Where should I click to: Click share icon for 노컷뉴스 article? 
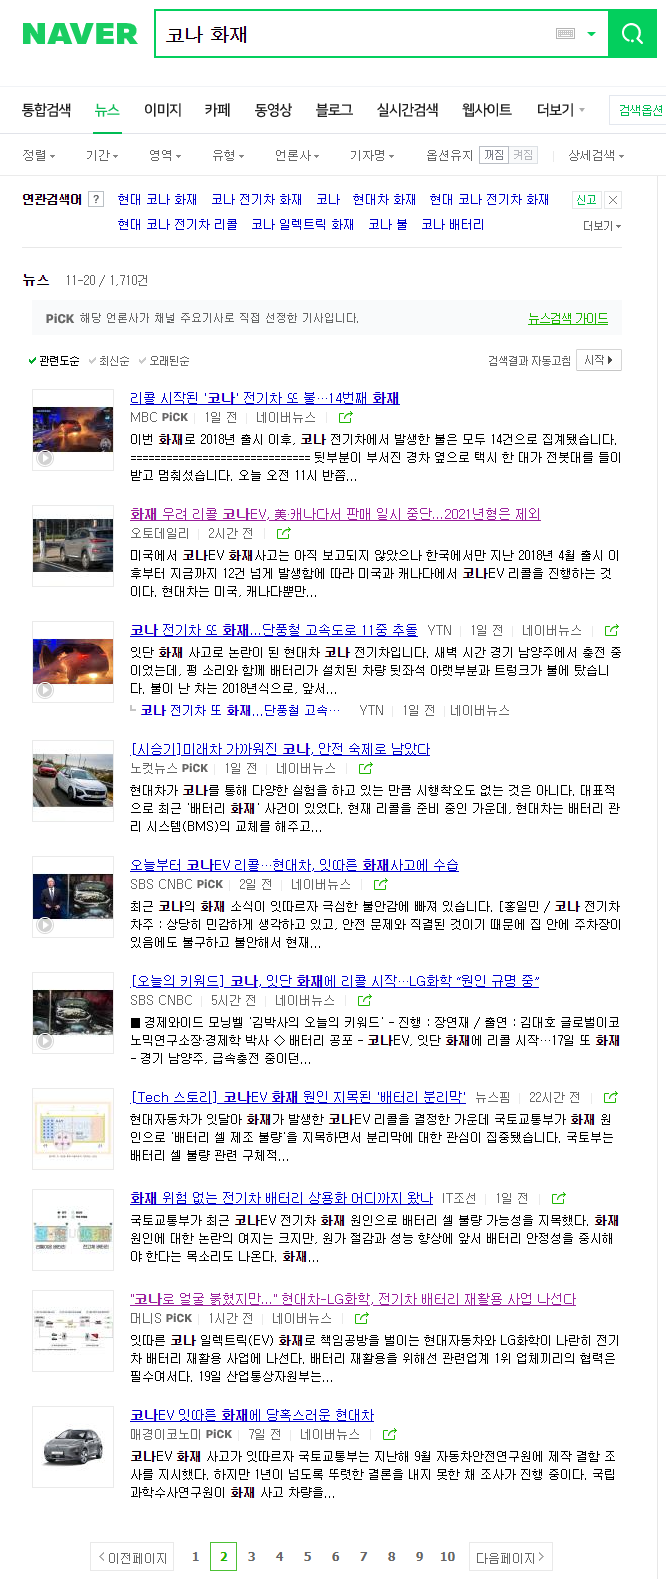coord(366,768)
